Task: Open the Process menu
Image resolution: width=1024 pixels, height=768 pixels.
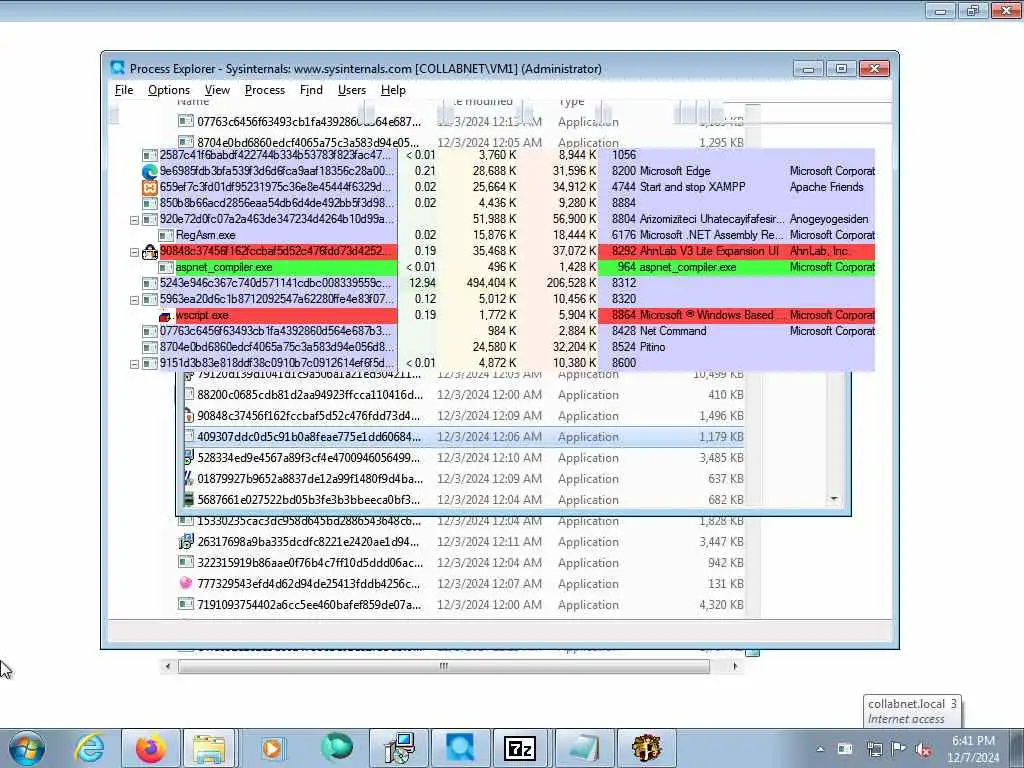Action: pyautogui.click(x=264, y=90)
